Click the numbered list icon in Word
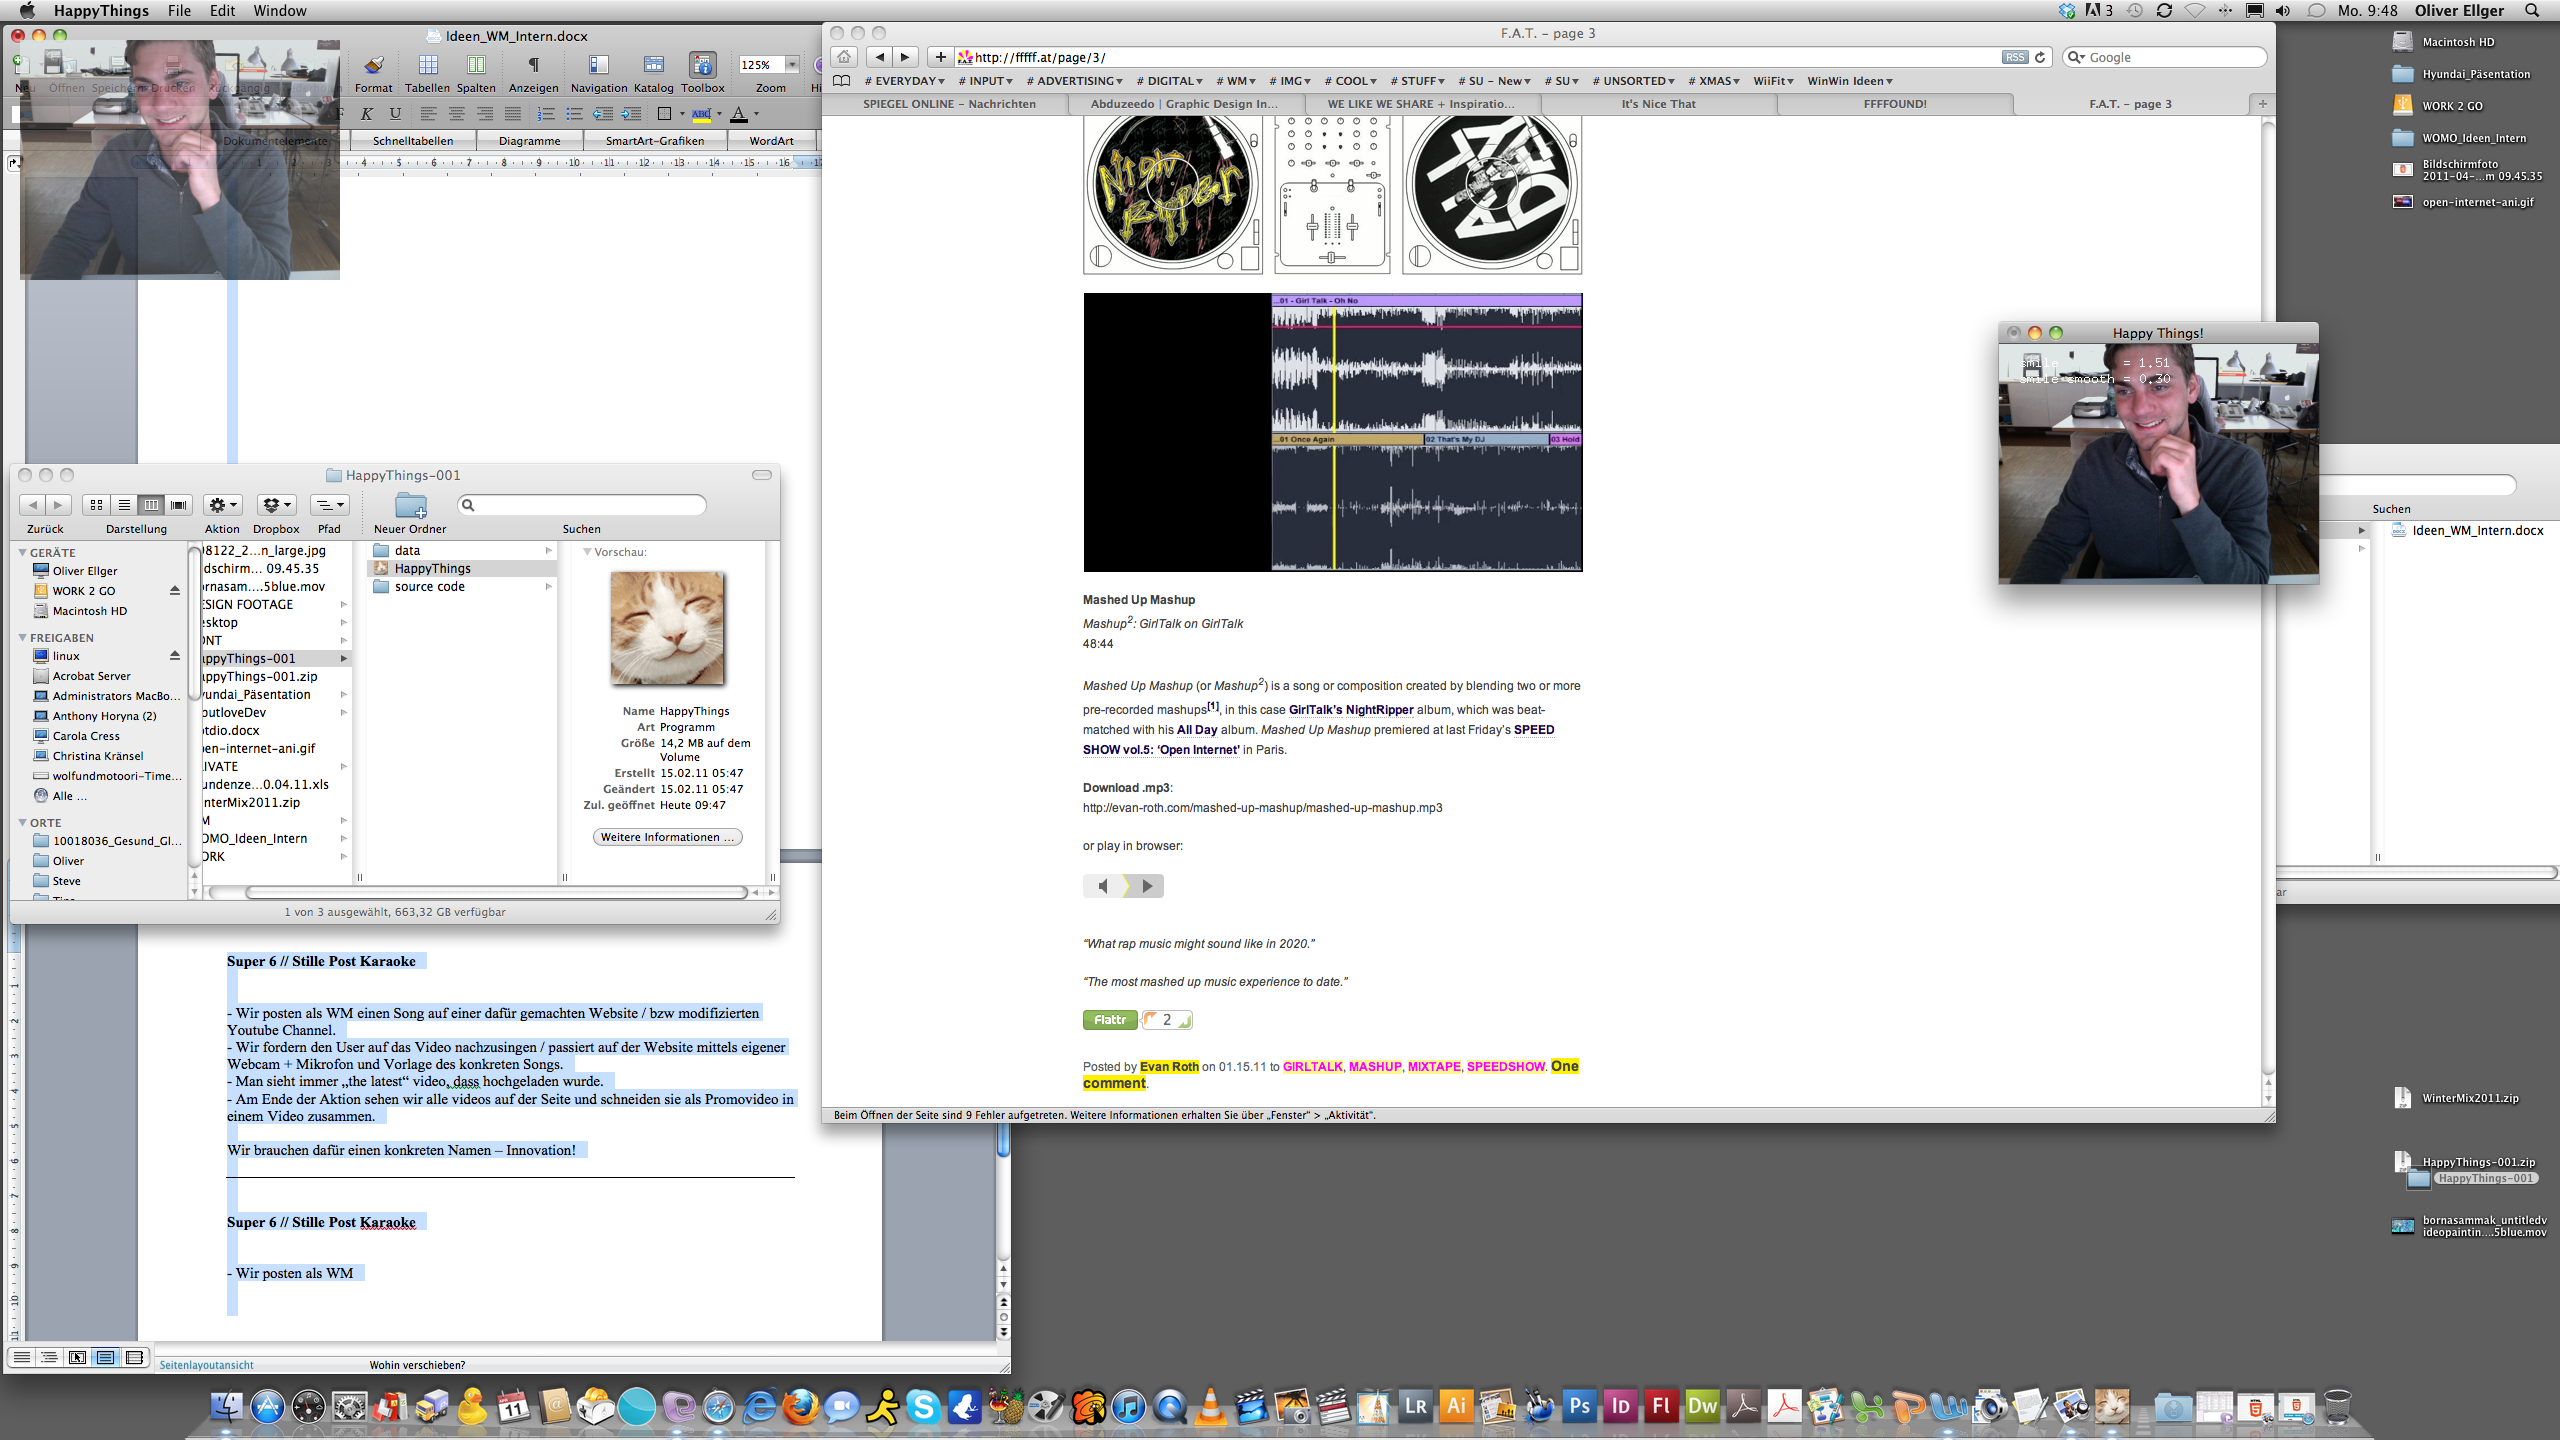This screenshot has height=1440, width=2560. click(x=546, y=114)
